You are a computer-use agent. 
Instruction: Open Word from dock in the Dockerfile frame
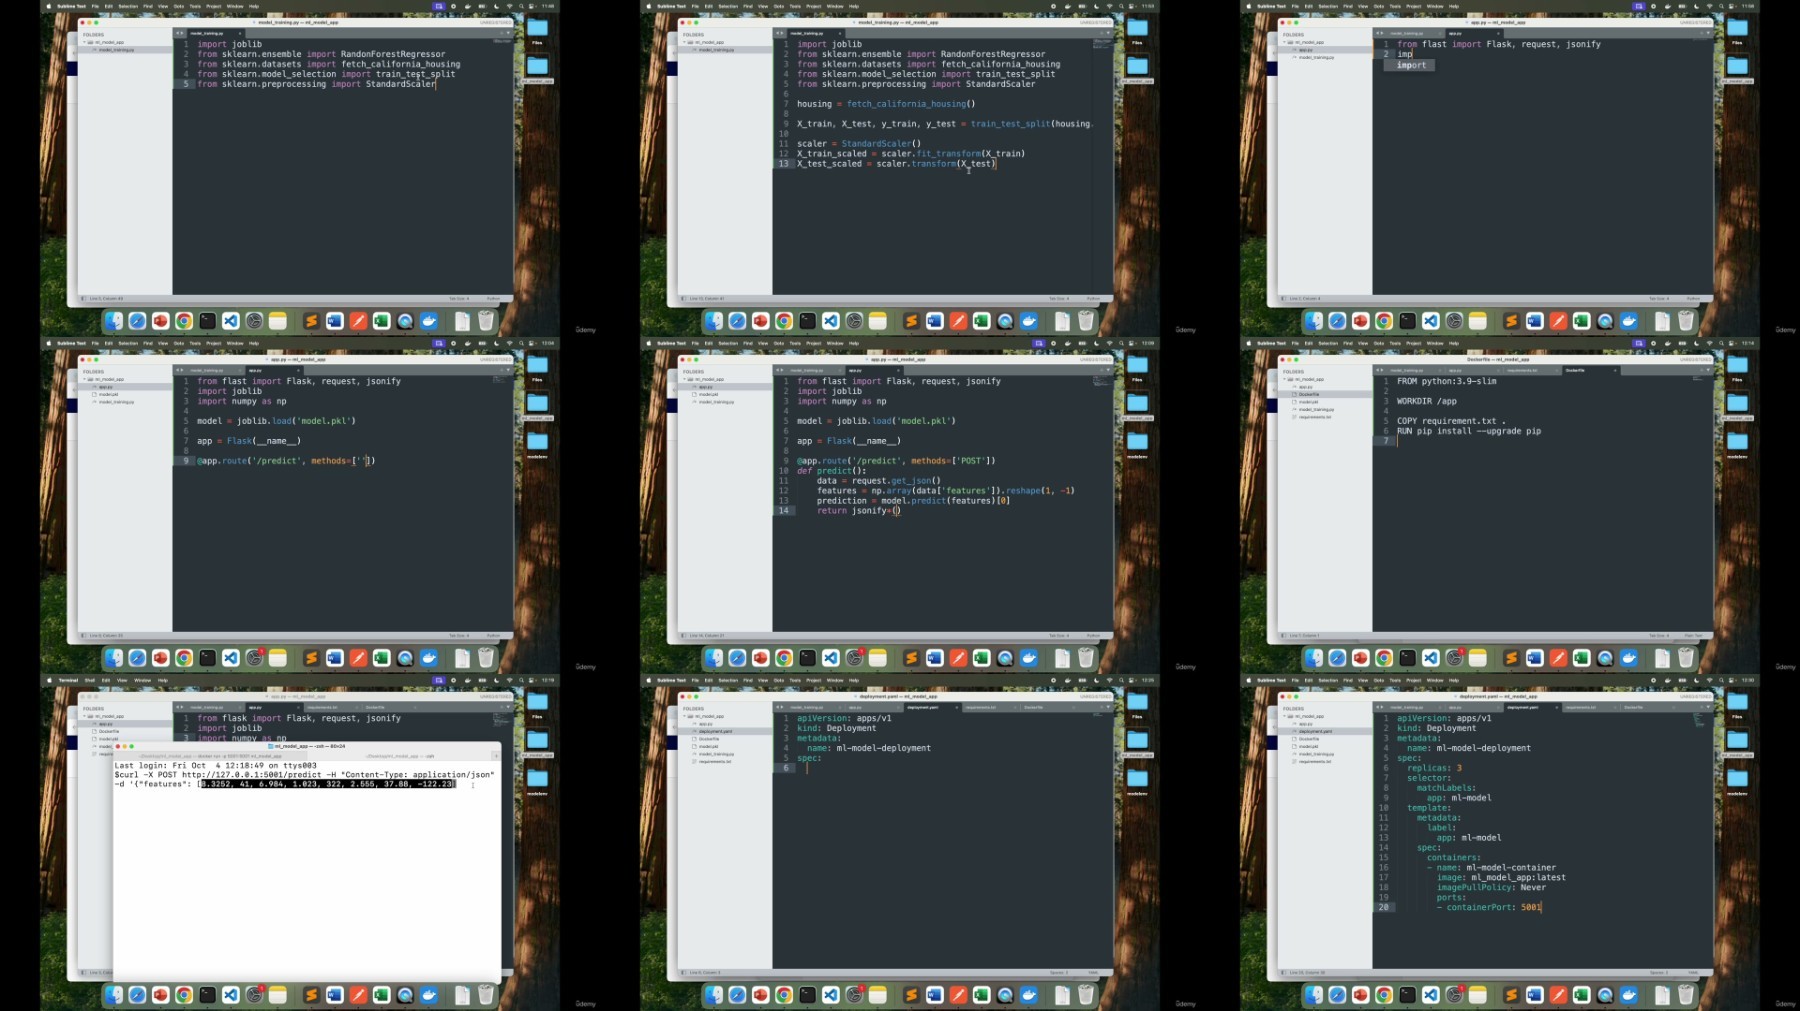pos(1535,658)
